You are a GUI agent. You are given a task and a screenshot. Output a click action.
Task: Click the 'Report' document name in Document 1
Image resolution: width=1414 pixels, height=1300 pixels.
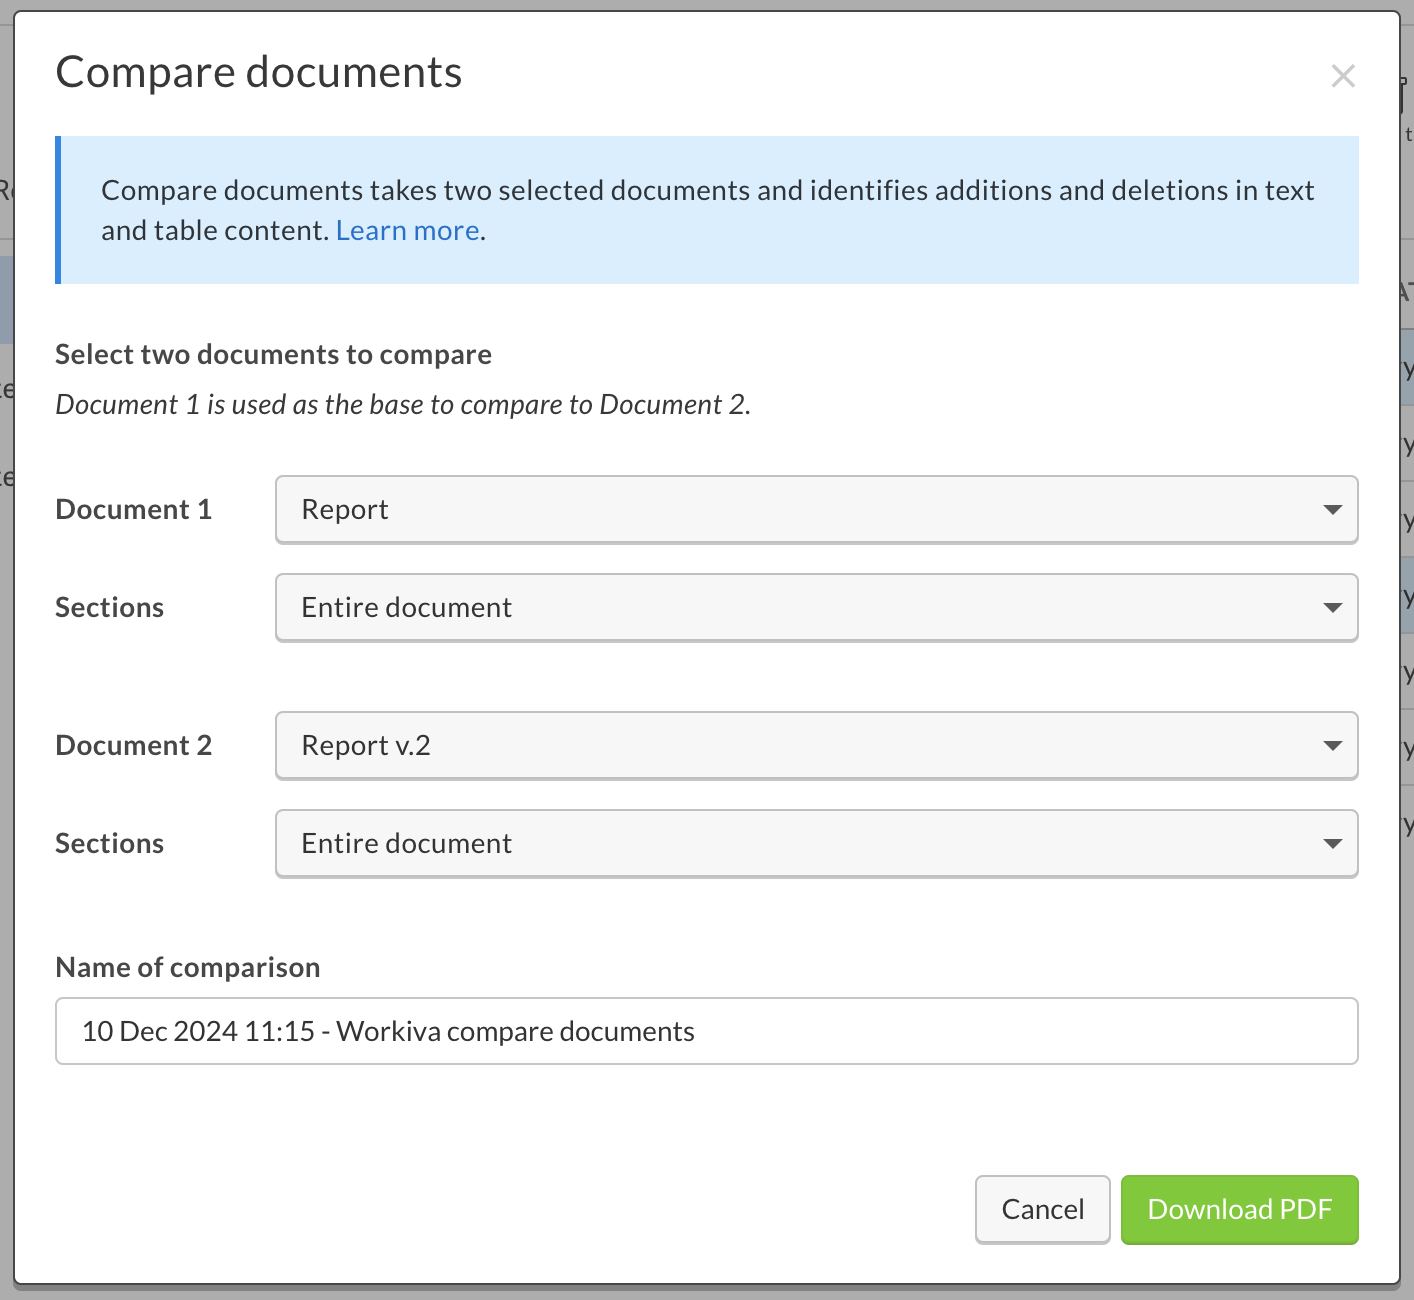[x=344, y=509]
